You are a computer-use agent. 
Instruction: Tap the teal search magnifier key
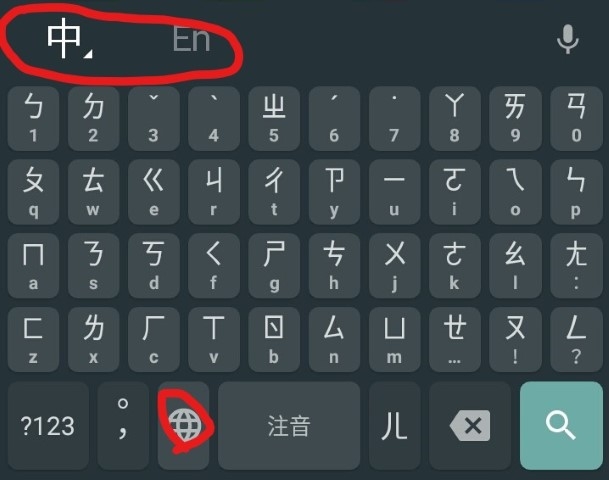pos(561,426)
